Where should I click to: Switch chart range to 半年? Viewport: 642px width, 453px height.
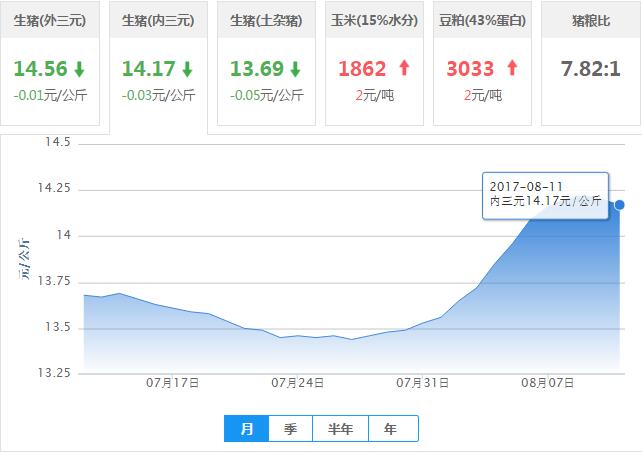(340, 428)
